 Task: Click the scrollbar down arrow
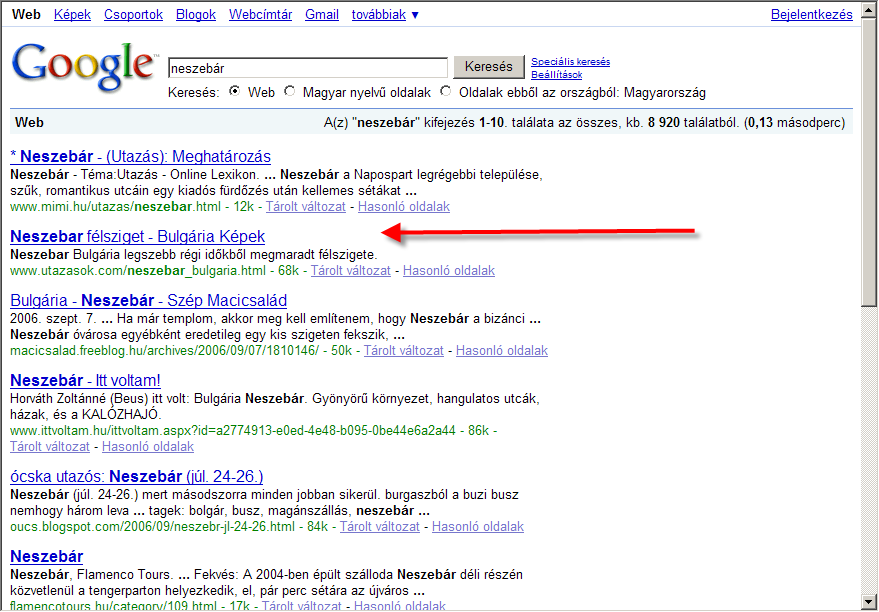869,602
